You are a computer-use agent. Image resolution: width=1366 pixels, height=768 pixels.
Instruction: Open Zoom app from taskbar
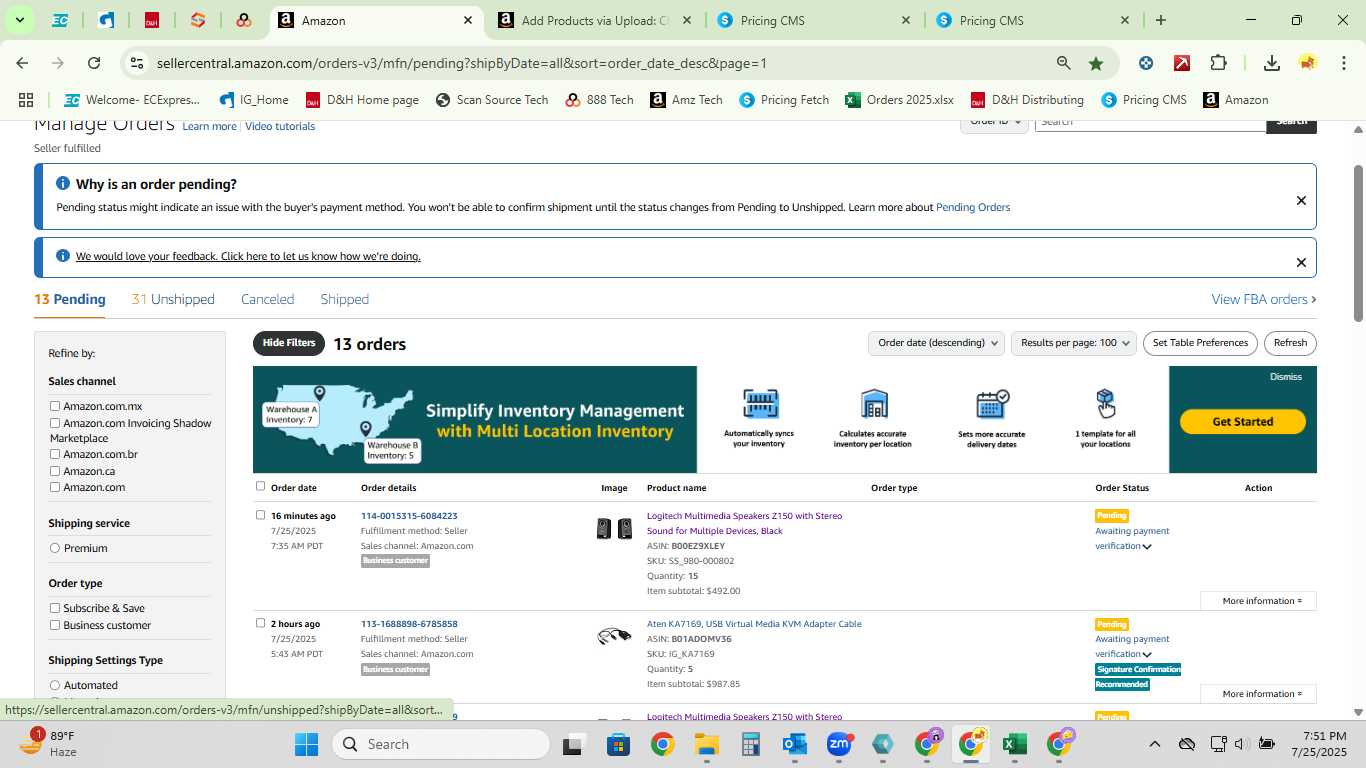(x=839, y=744)
